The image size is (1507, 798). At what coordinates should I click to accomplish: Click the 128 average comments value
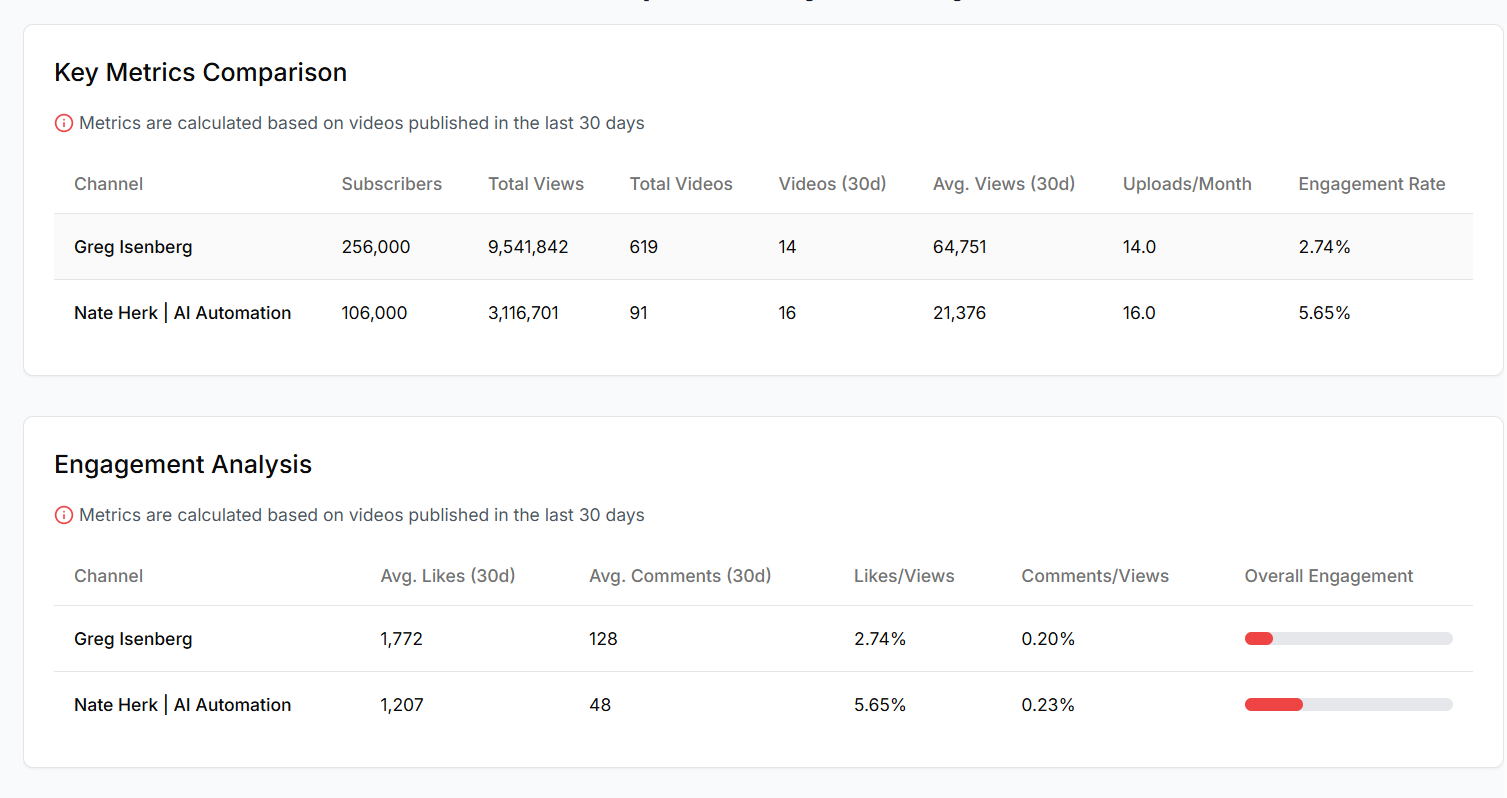(x=603, y=639)
